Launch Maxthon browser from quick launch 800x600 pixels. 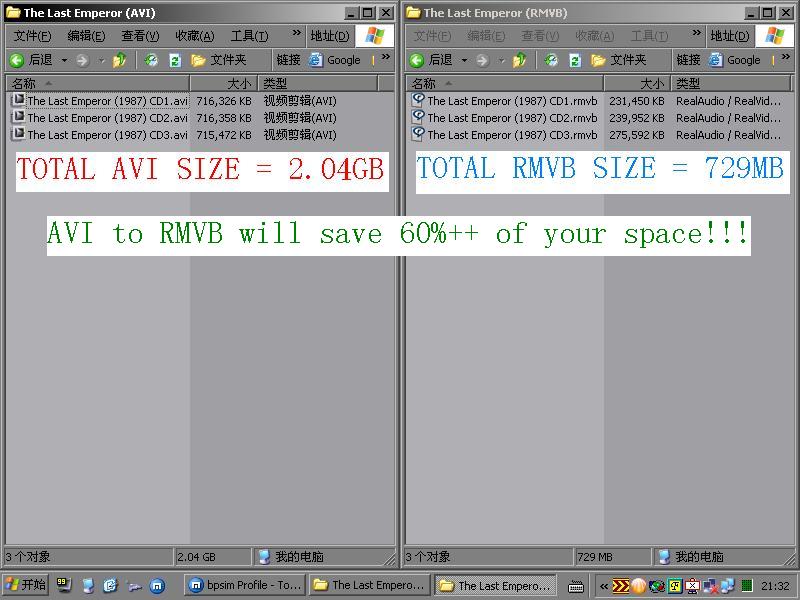157,586
